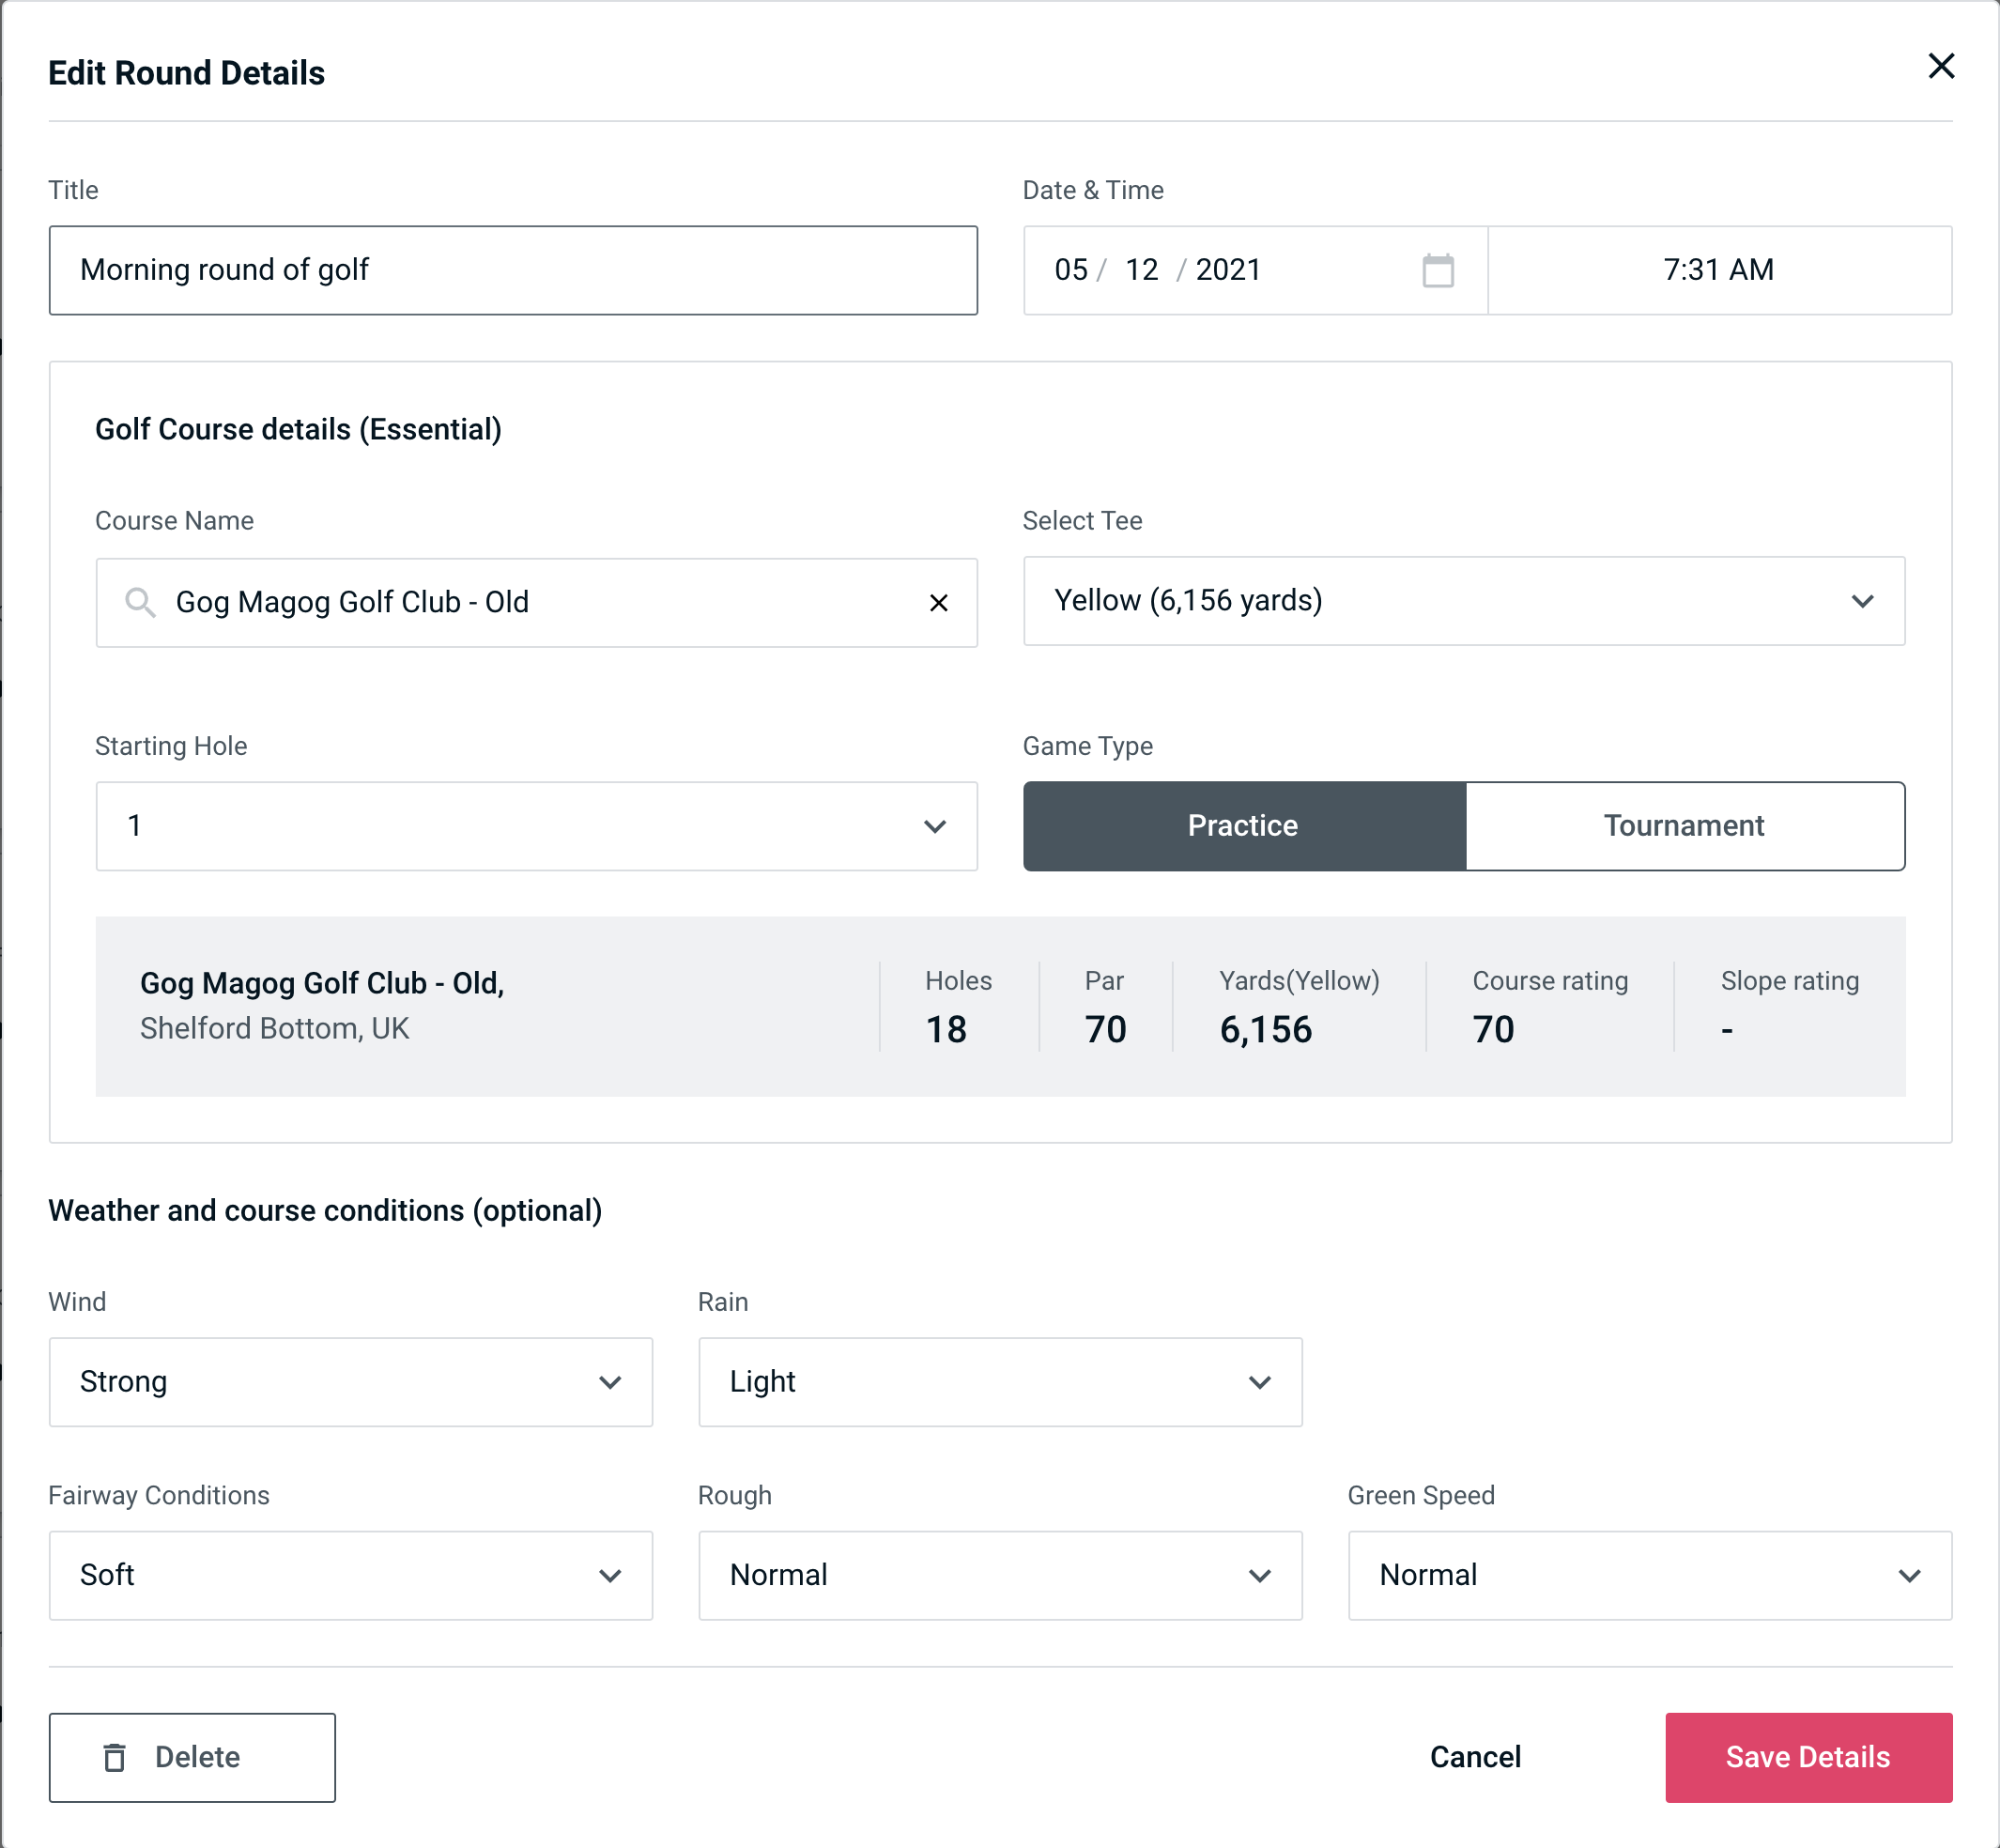Expand the Fairway Conditions dropdown

pyautogui.click(x=350, y=1577)
